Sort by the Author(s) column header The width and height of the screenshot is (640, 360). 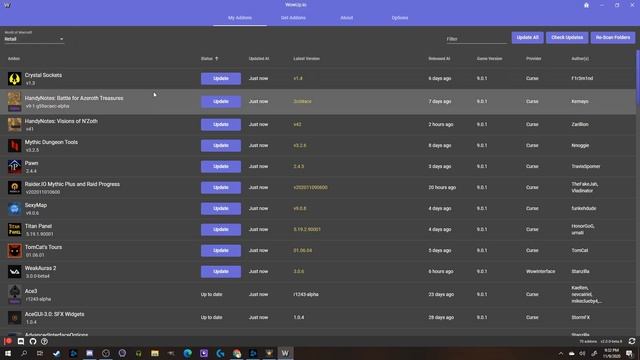tap(580, 59)
